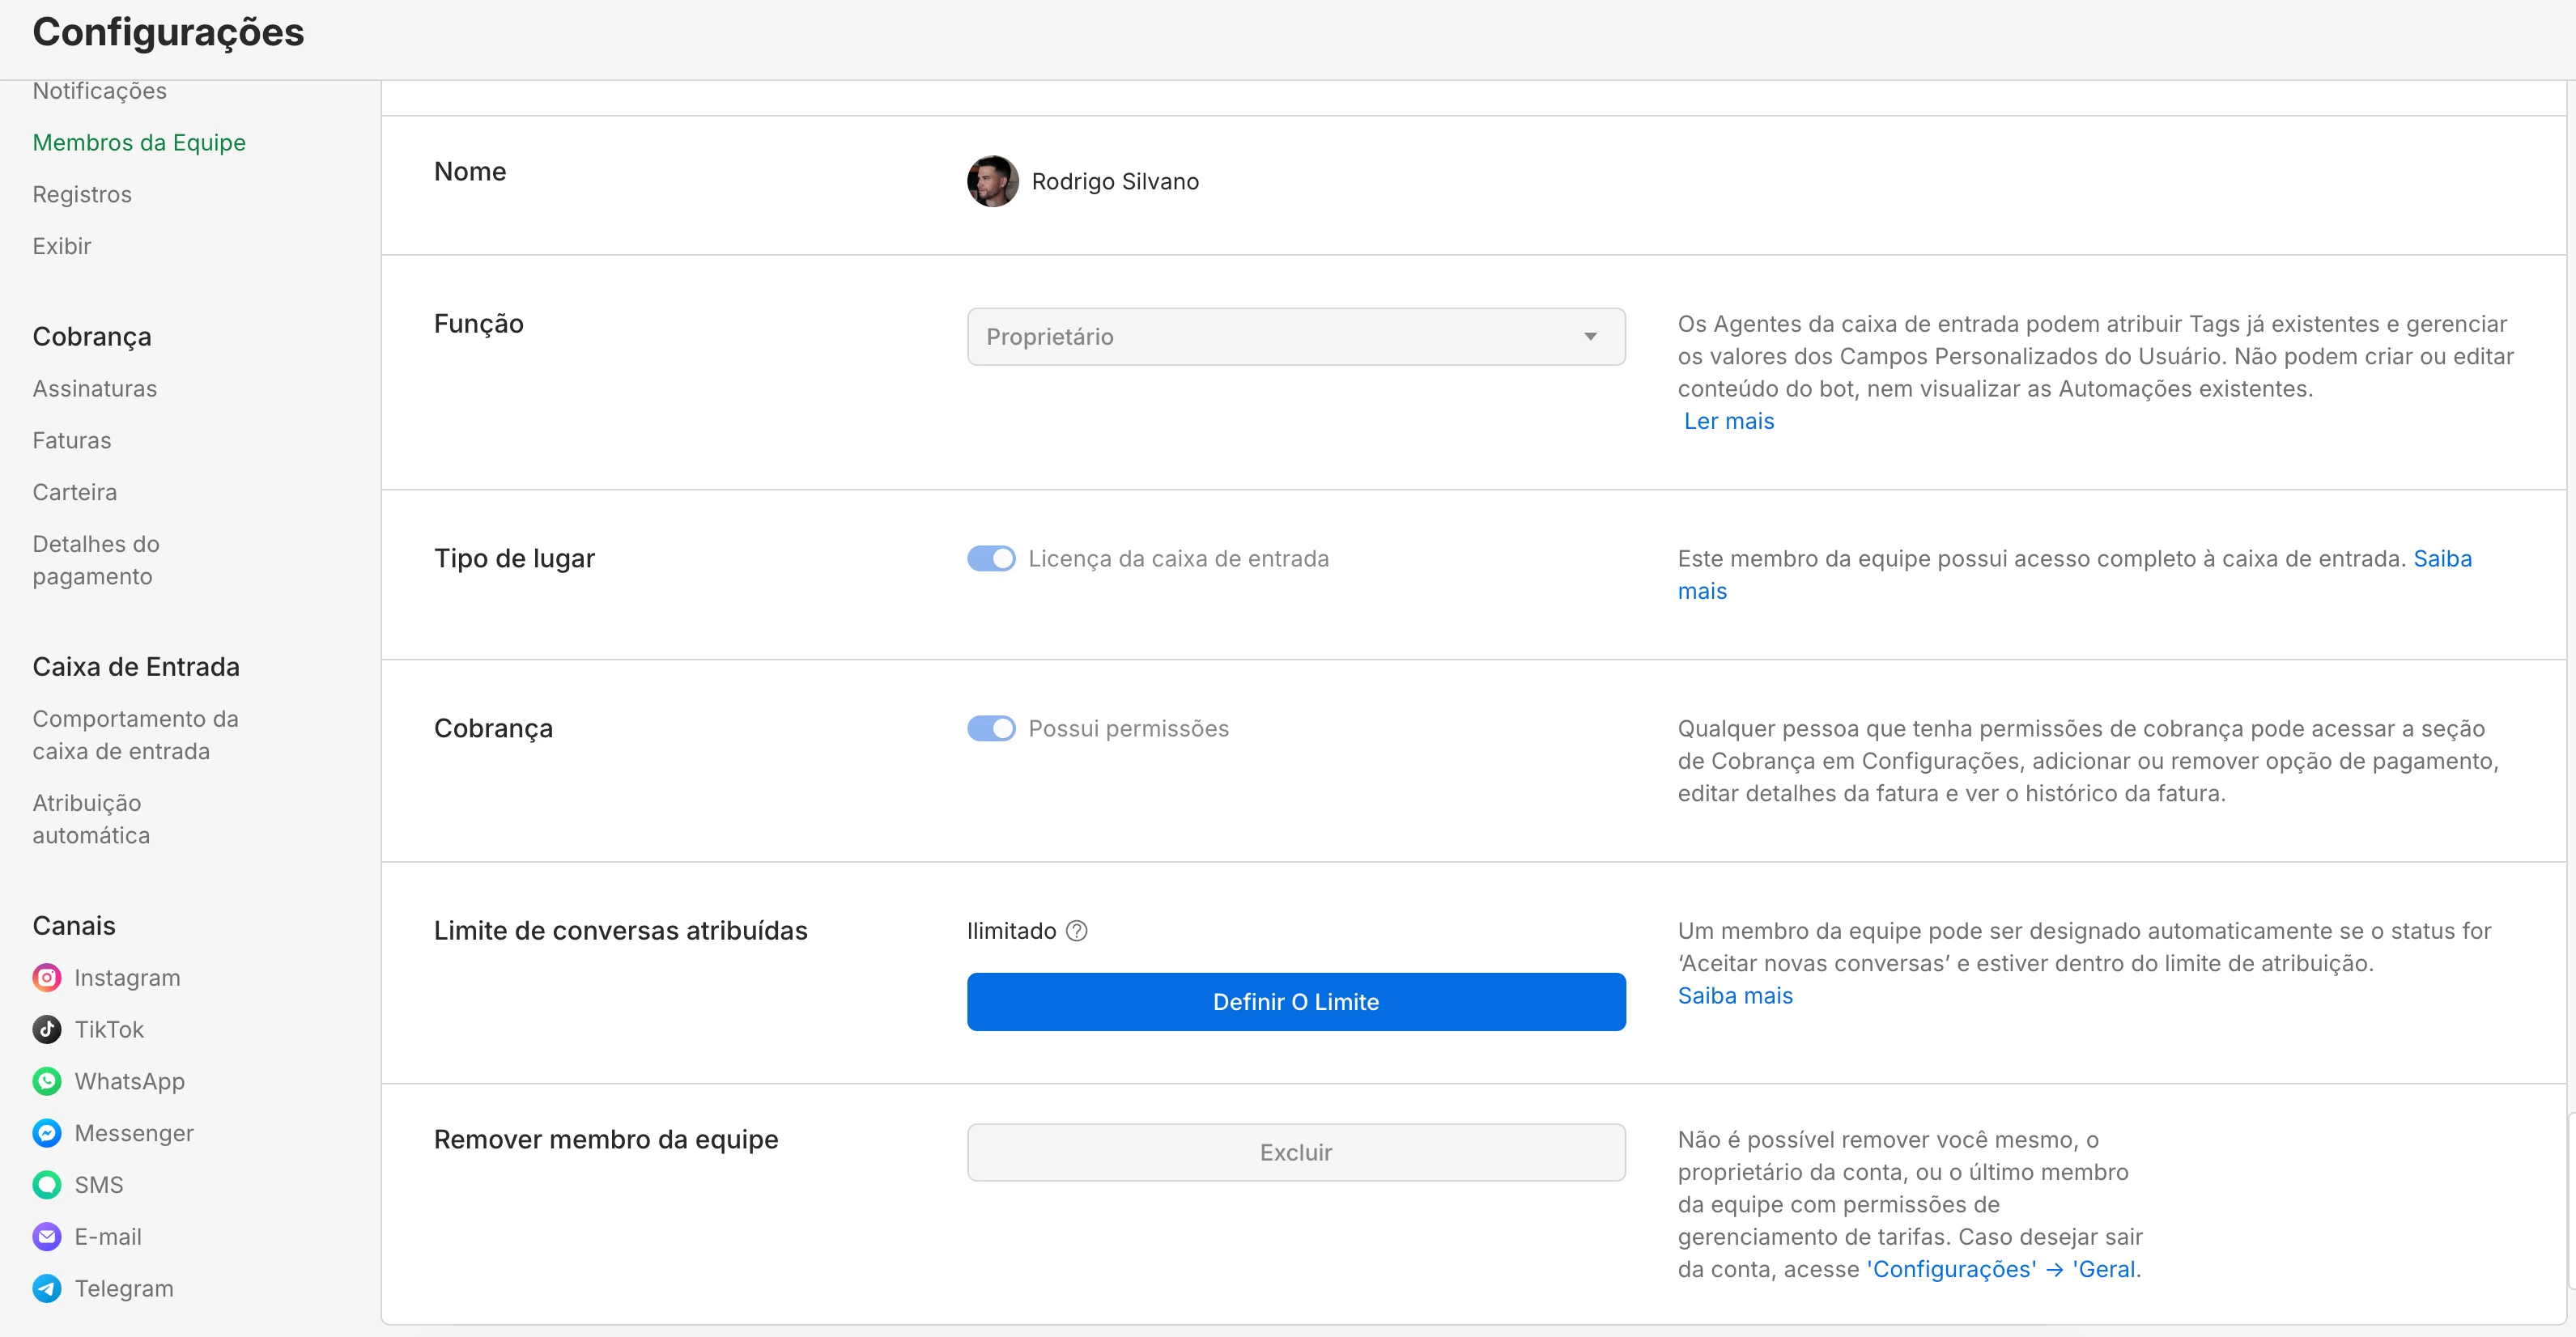Click the help icon next to Ilimitado
Screen dimensions: 2576x1337
(x=1076, y=931)
